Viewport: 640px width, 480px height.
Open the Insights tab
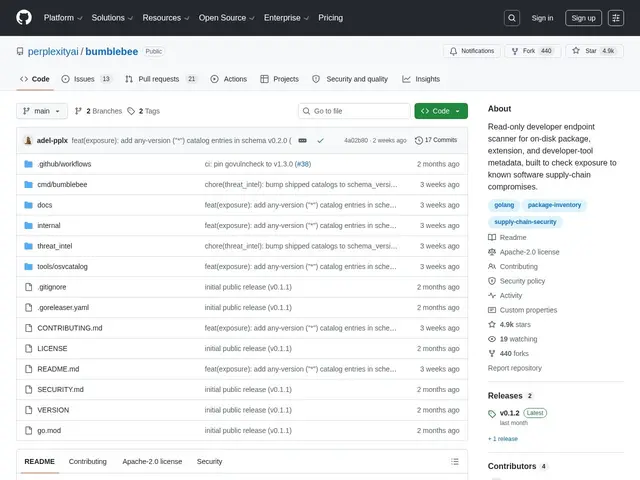421,79
